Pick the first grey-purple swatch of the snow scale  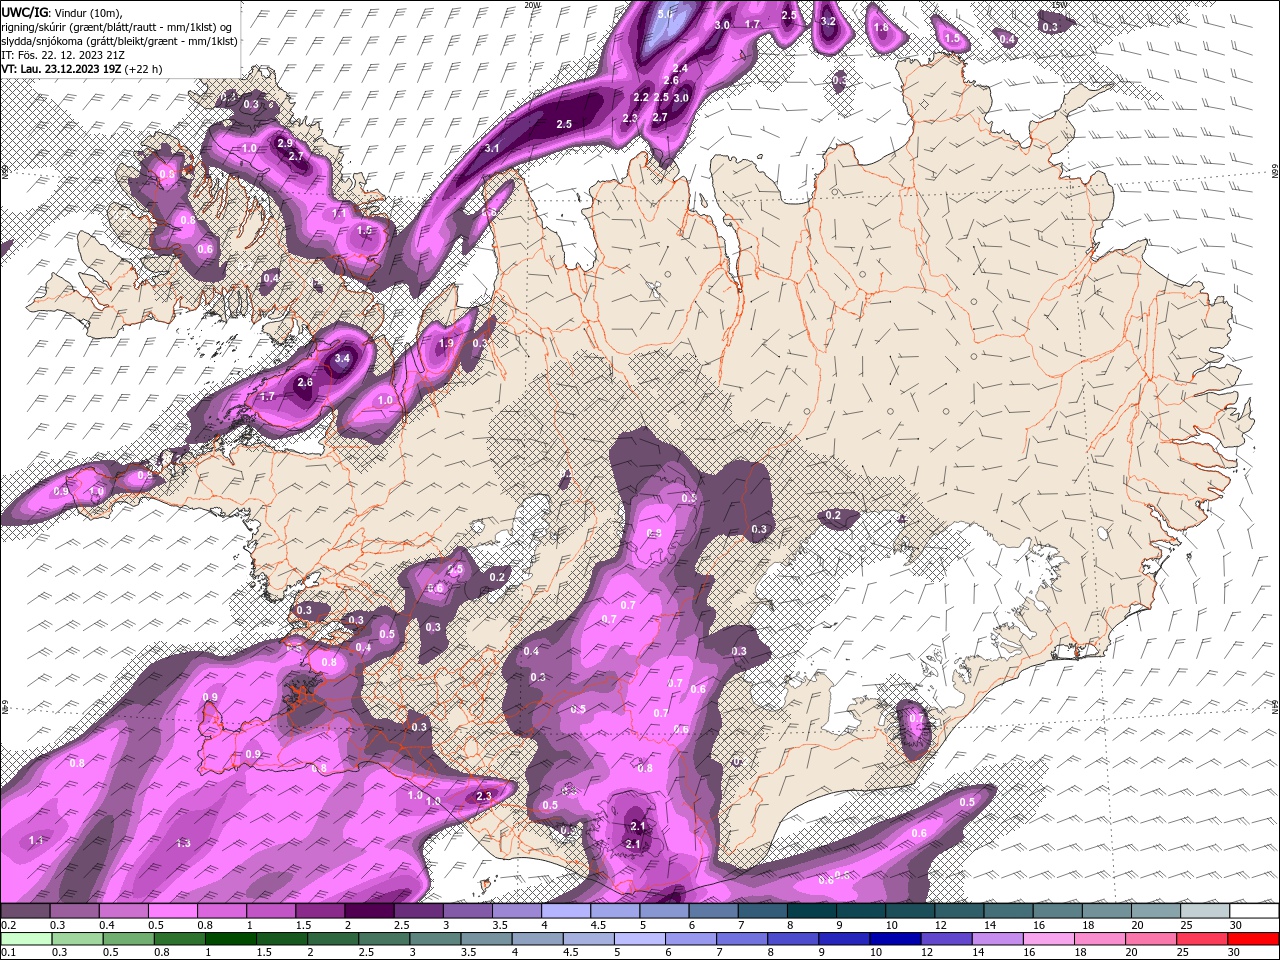(25, 911)
